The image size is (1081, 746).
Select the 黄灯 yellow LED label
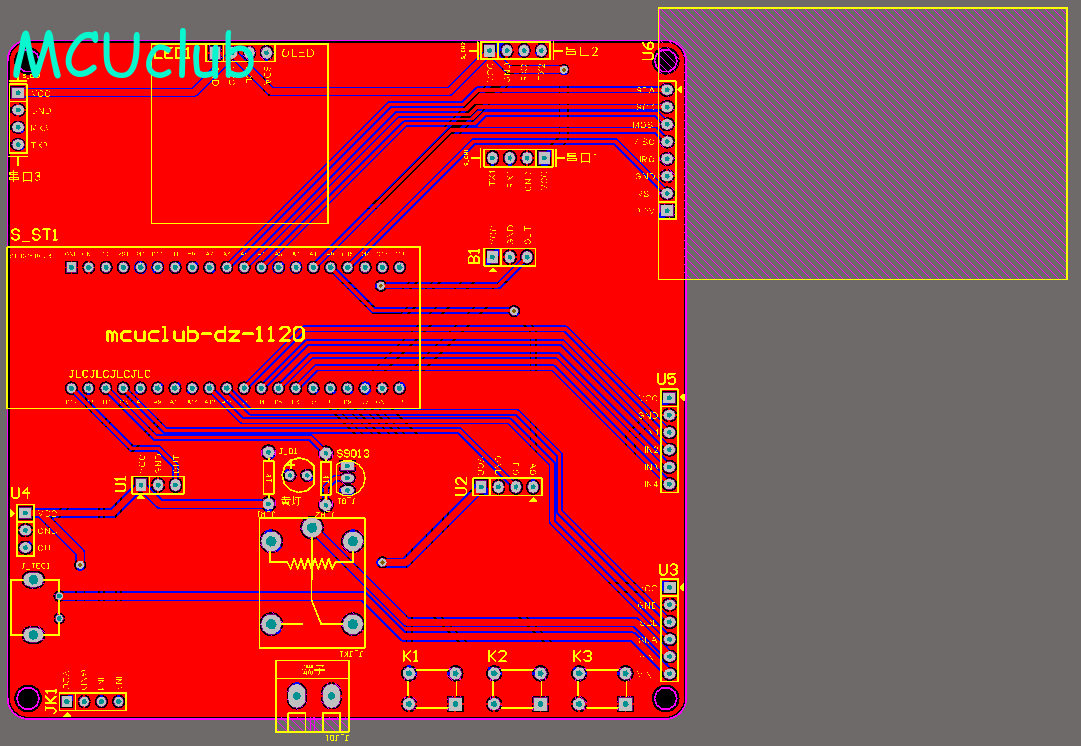click(291, 501)
